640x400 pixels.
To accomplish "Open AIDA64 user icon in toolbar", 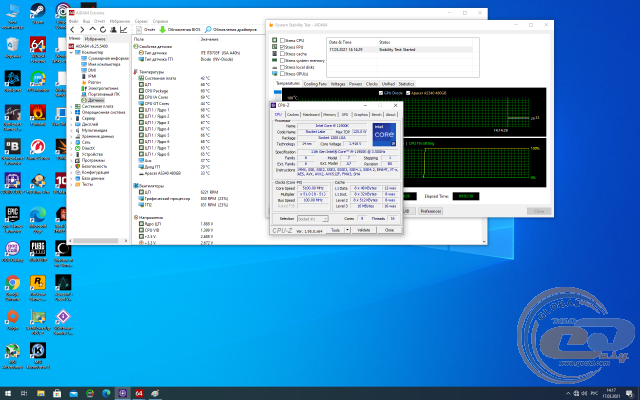I will click(113, 30).
